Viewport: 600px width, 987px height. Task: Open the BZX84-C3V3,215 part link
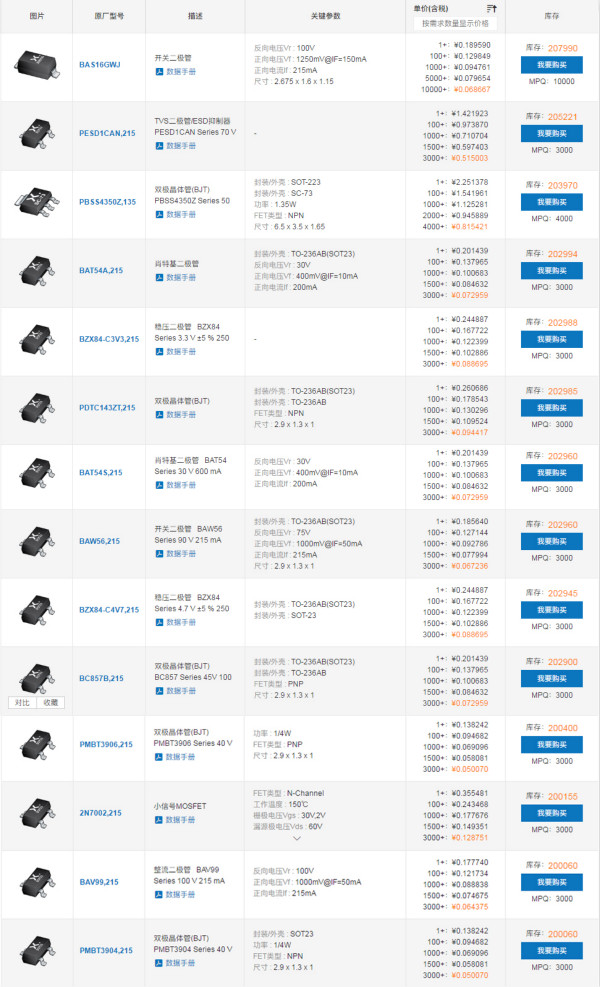(x=109, y=339)
